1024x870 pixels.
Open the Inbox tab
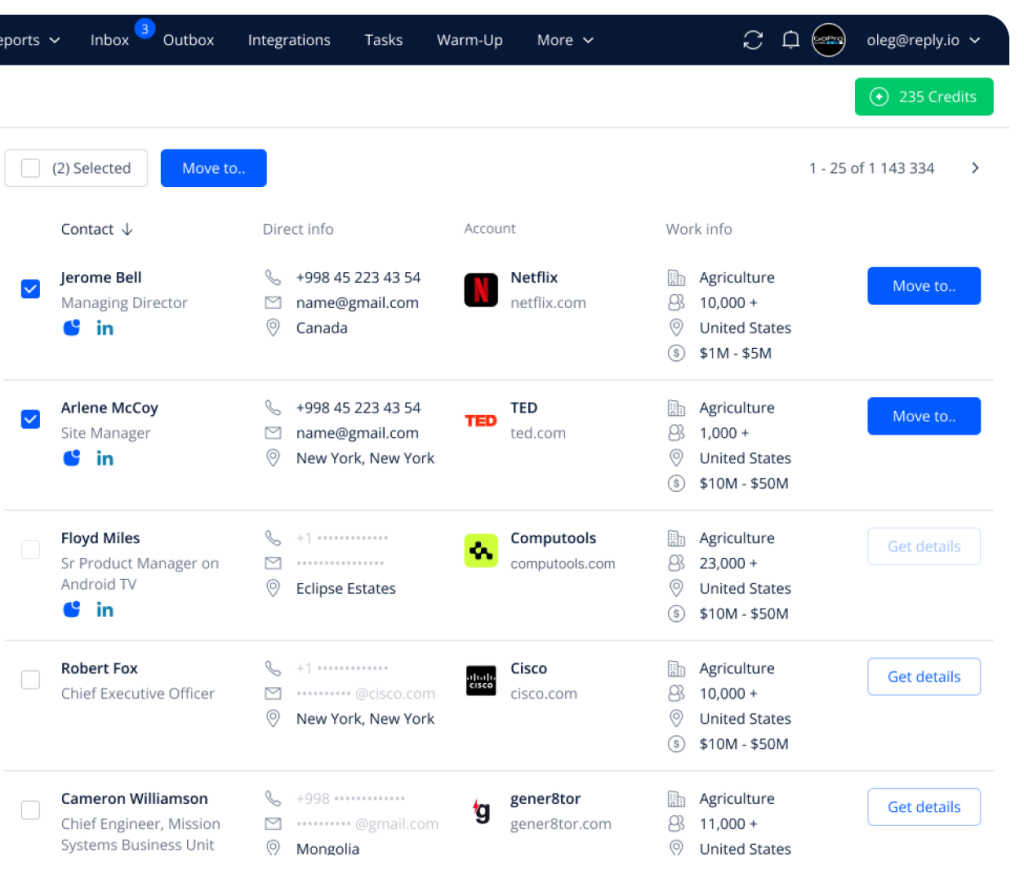pos(110,40)
